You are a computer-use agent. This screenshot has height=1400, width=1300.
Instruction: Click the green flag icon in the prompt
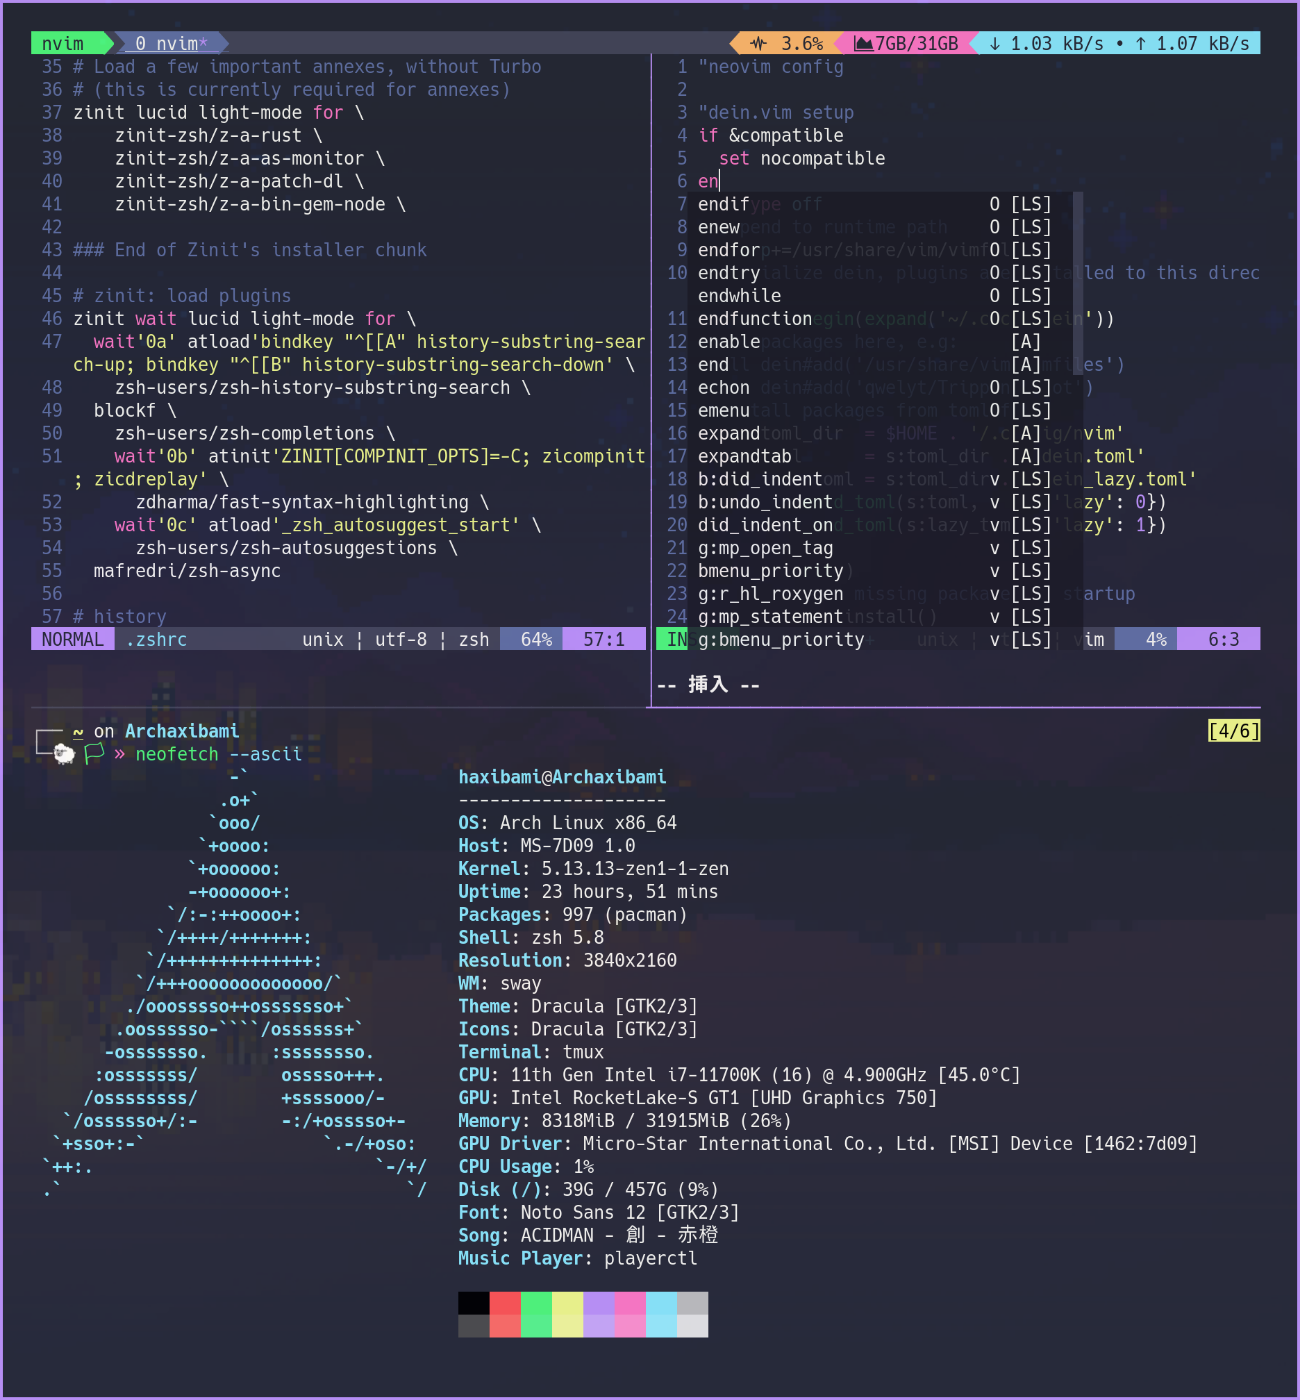point(94,754)
